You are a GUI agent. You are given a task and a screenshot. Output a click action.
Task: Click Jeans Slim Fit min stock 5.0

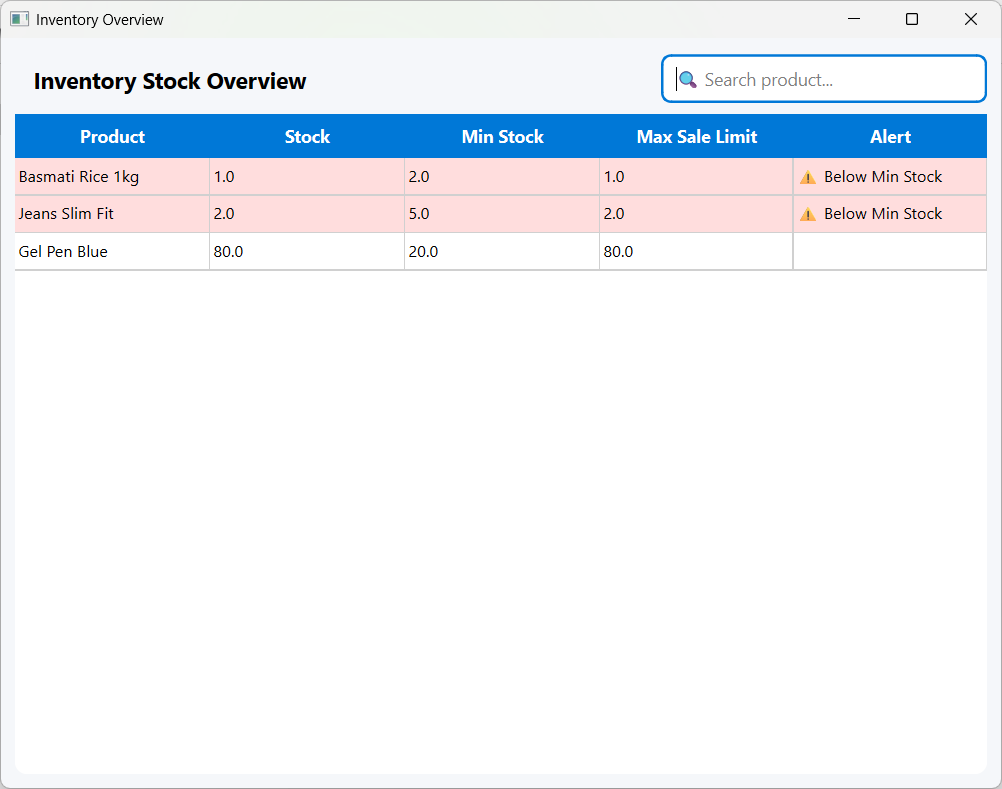pos(419,214)
